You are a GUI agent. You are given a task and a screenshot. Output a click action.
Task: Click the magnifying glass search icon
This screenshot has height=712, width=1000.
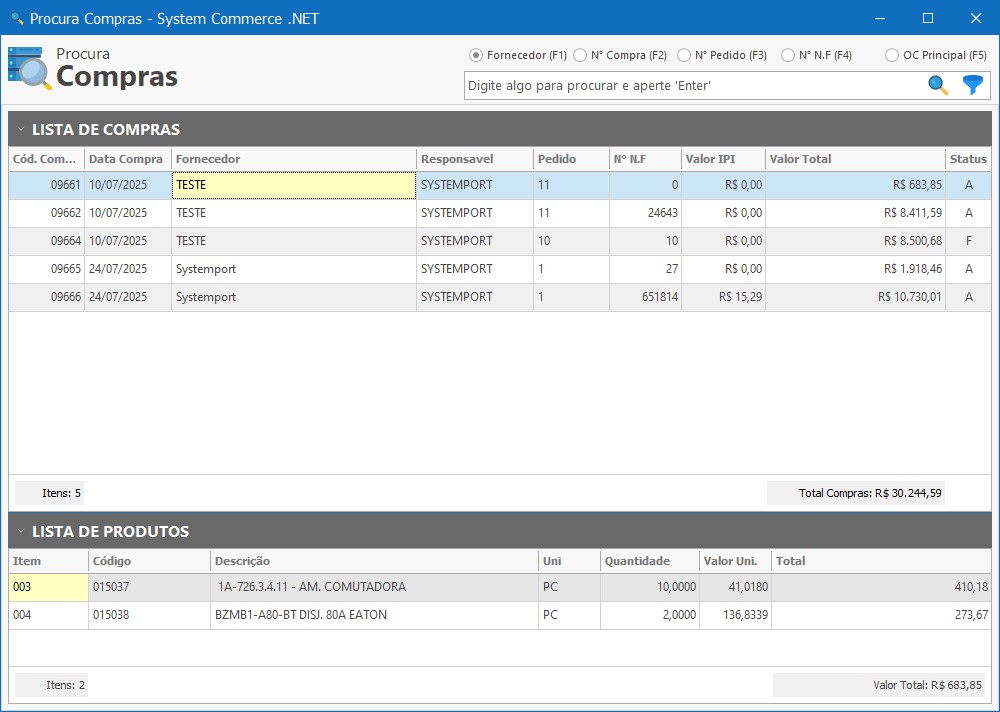coord(938,86)
